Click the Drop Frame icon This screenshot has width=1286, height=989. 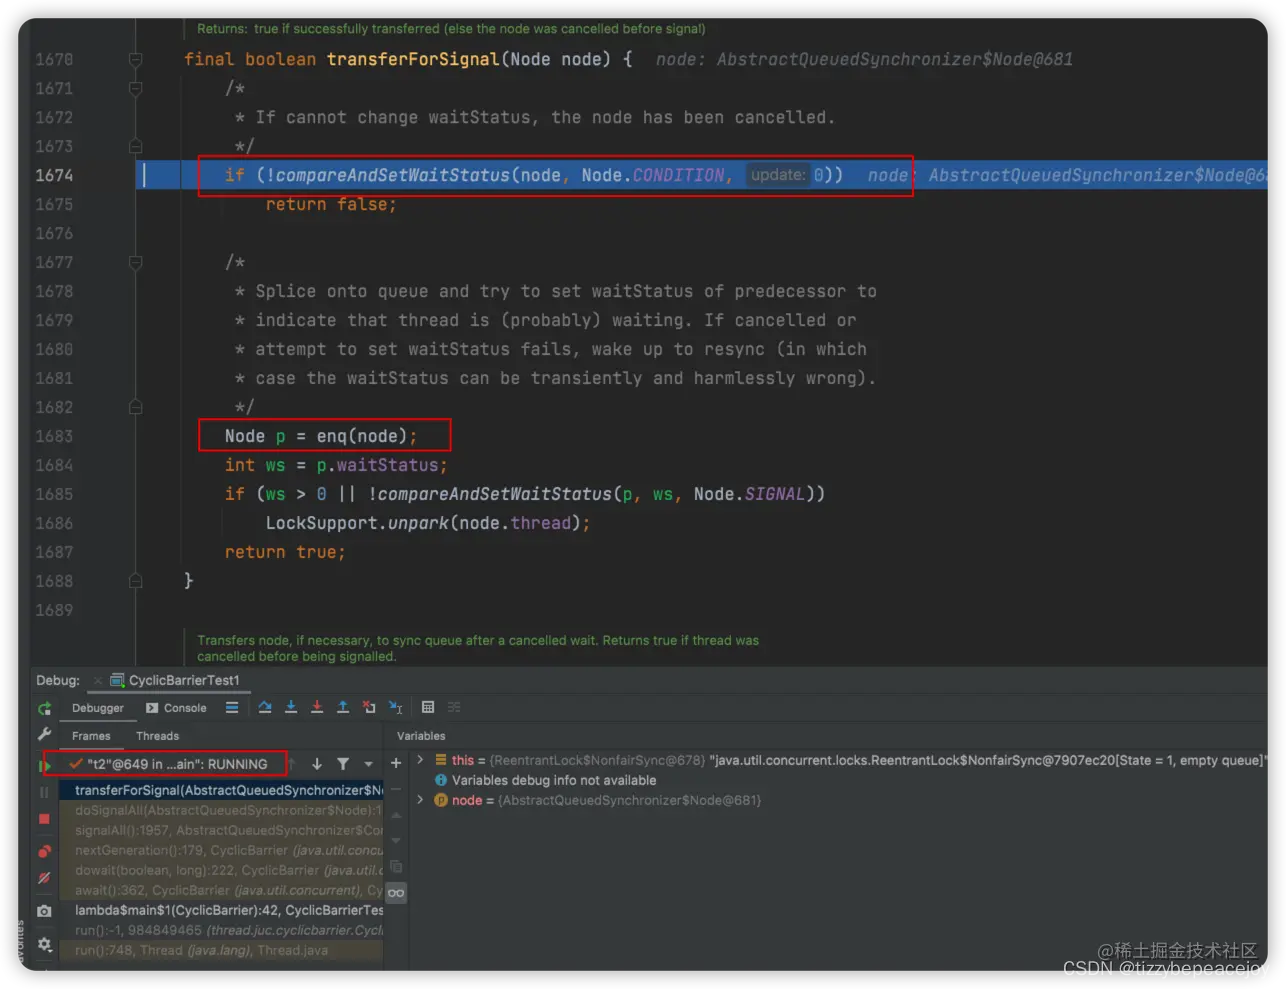369,708
